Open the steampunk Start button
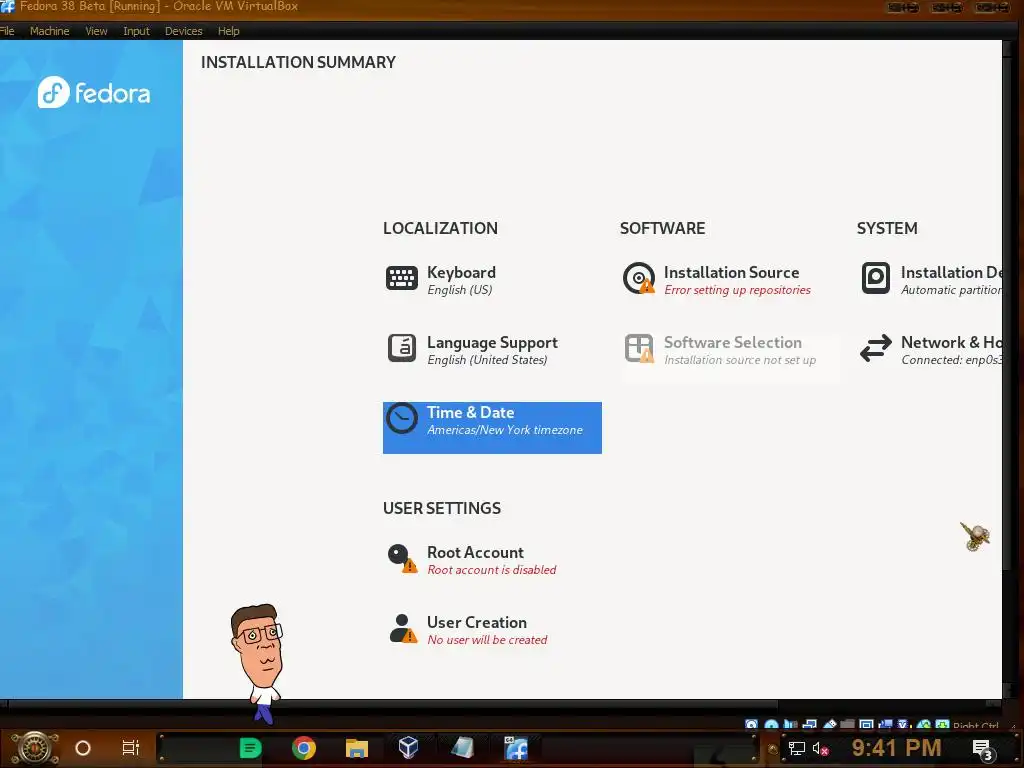 pyautogui.click(x=35, y=747)
